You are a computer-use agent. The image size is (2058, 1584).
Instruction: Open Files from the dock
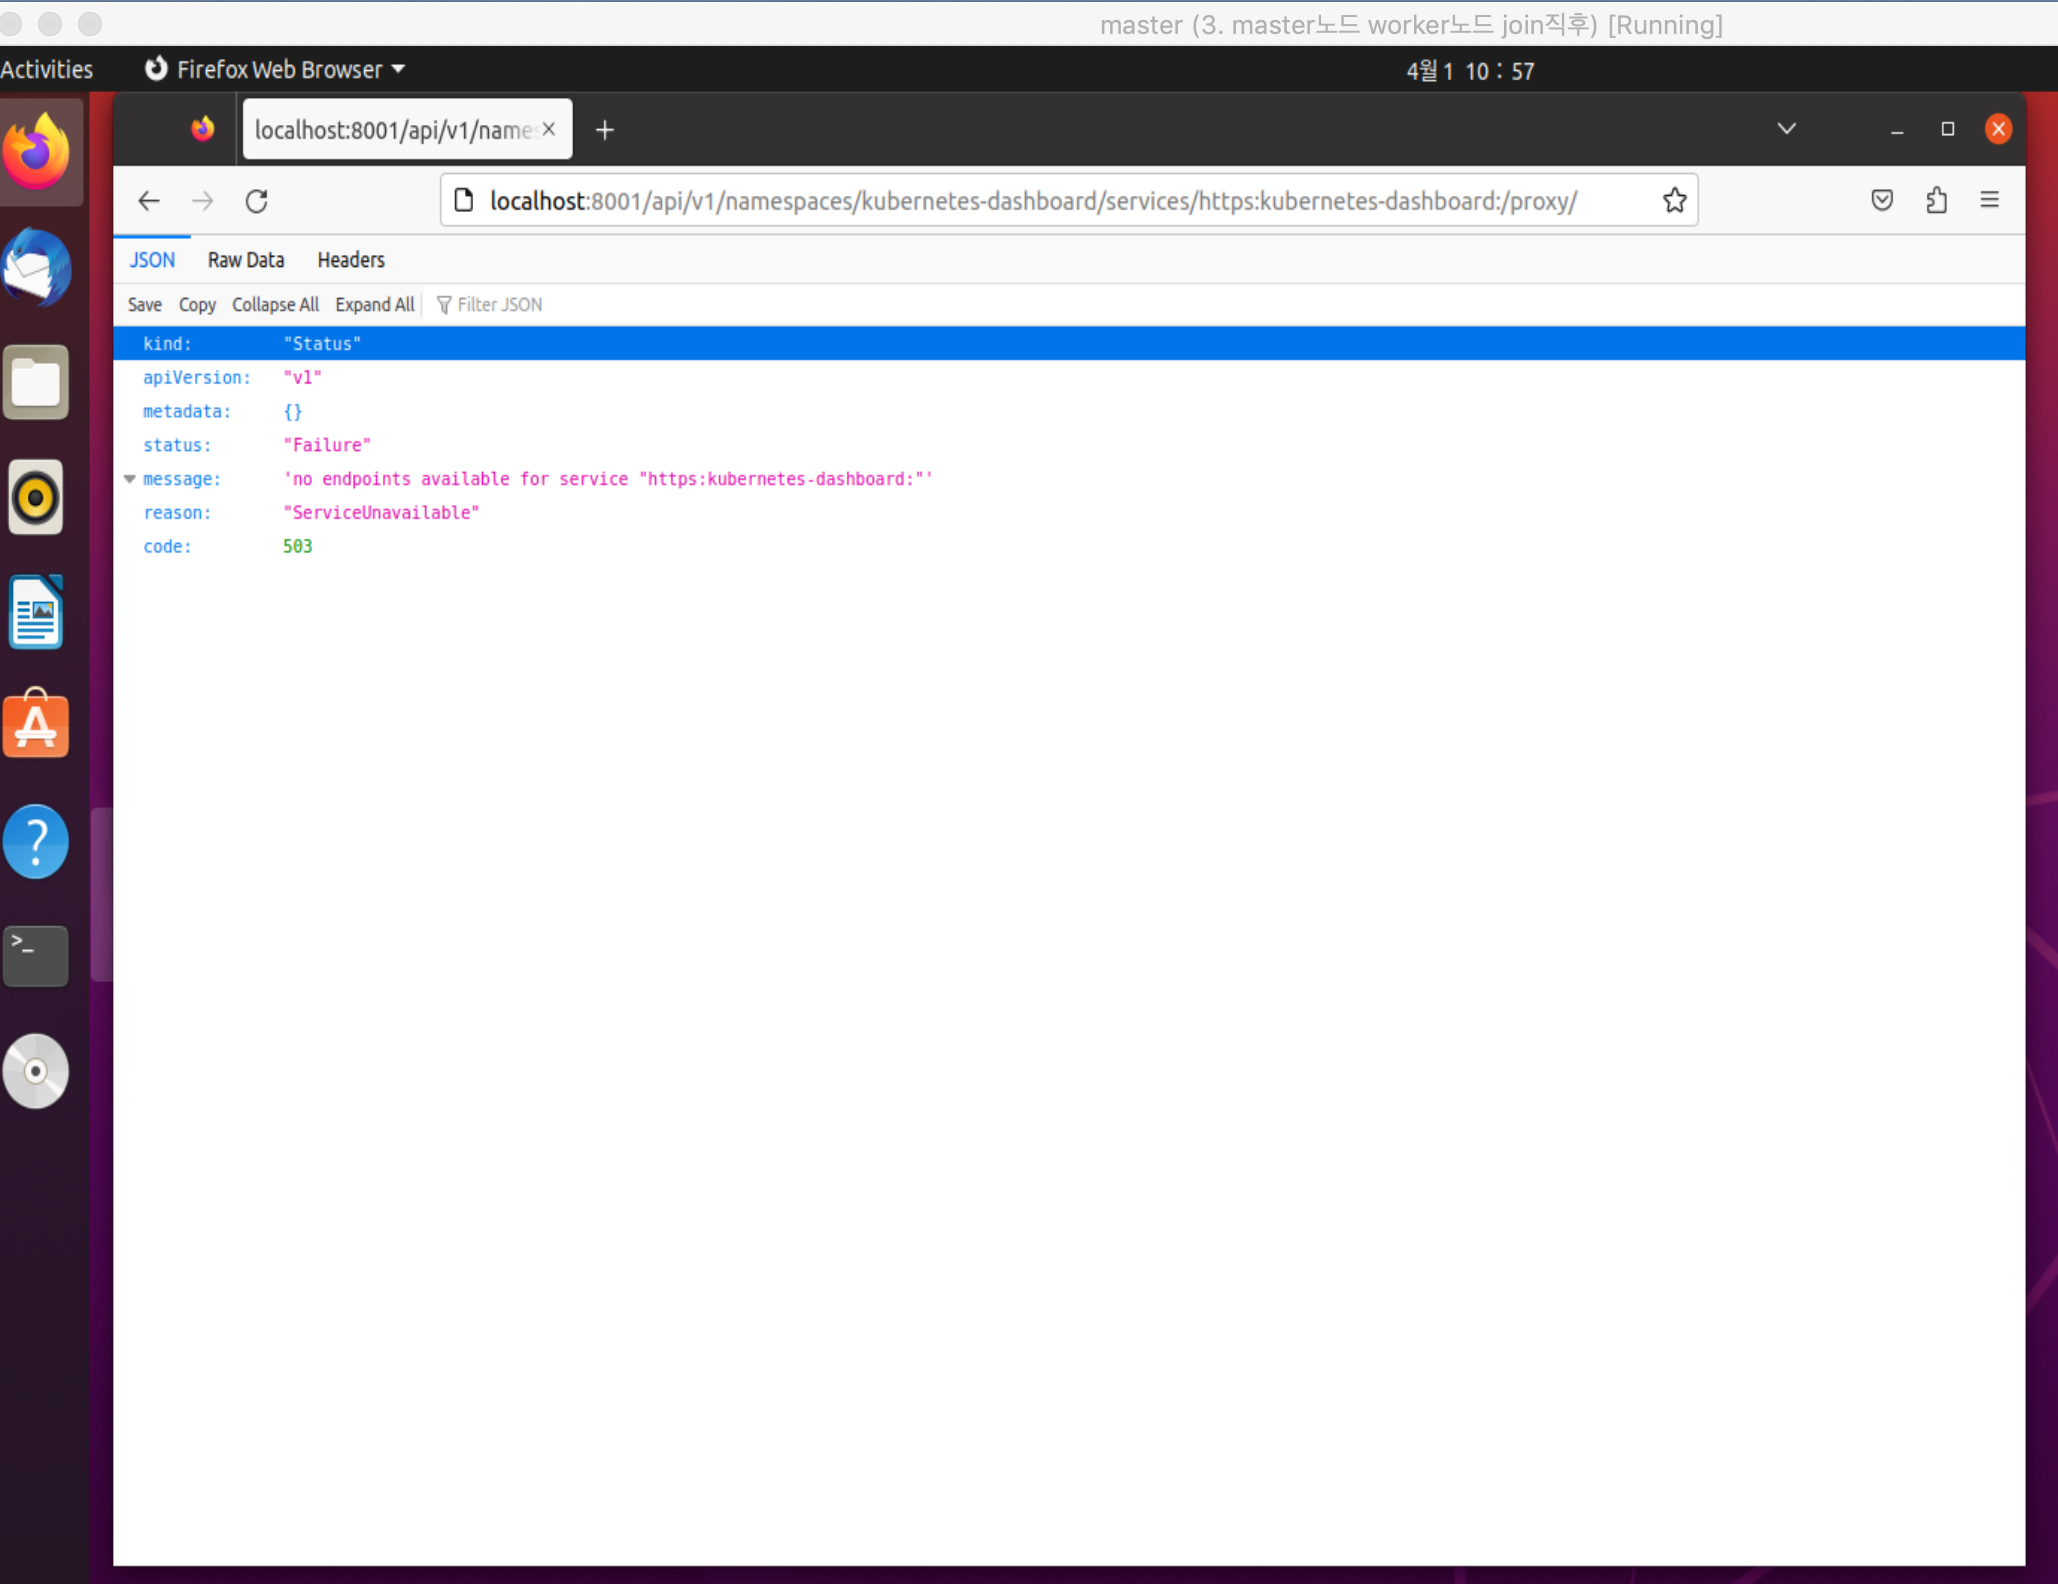point(37,382)
